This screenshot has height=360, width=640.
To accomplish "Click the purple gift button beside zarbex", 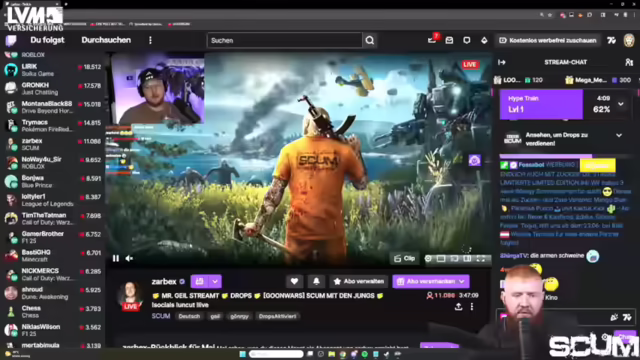I will tap(200, 281).
